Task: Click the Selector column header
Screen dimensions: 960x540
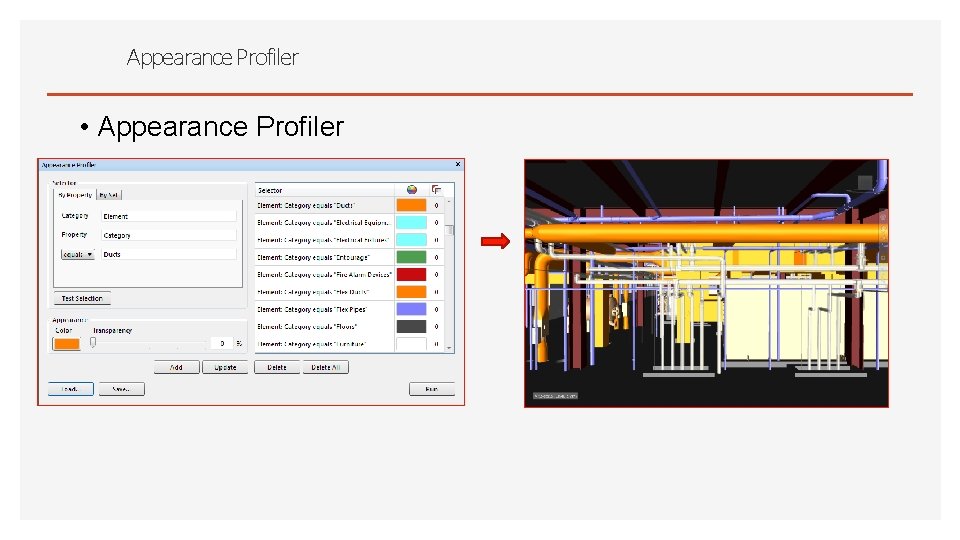Action: 324,190
